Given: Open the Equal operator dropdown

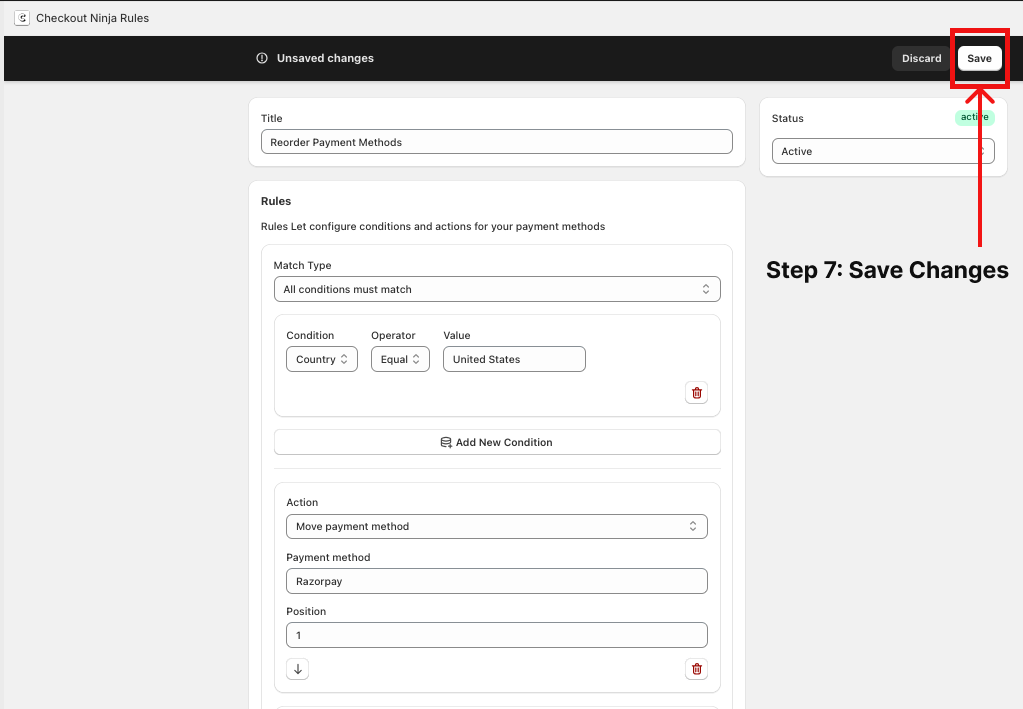Looking at the screenshot, I should click(x=400, y=359).
